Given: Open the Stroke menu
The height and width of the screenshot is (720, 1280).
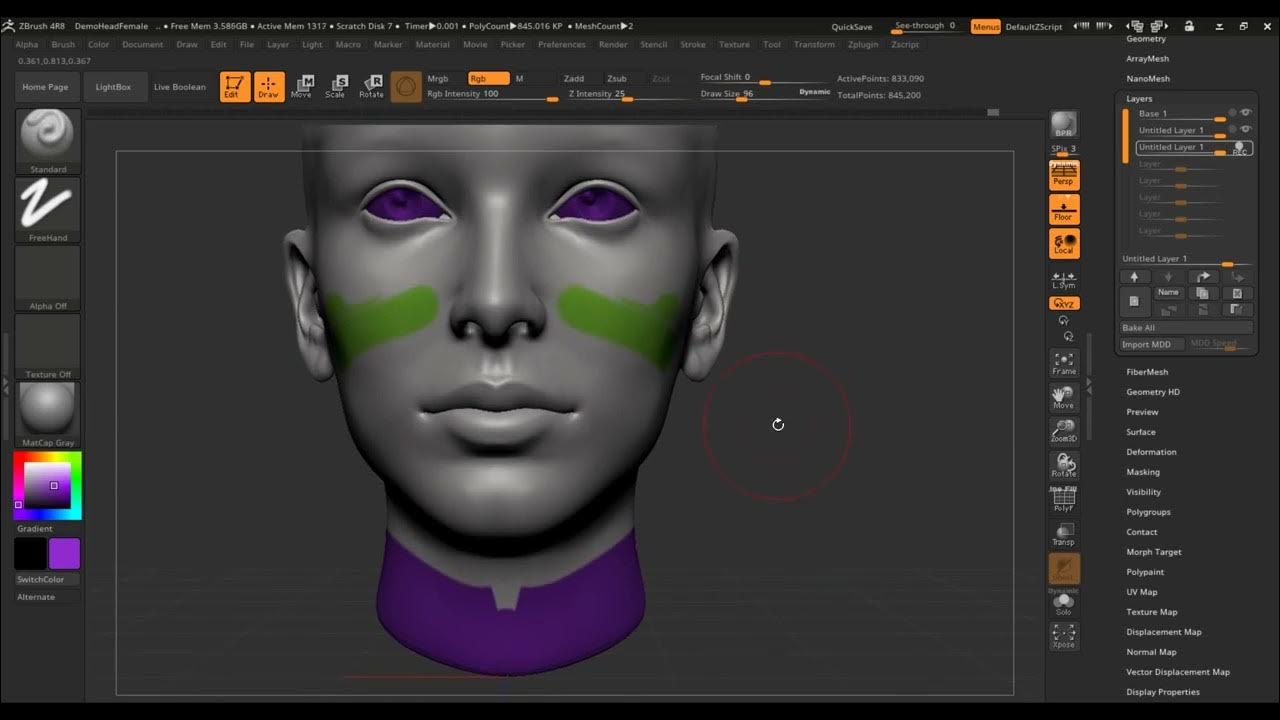Looking at the screenshot, I should 693,44.
